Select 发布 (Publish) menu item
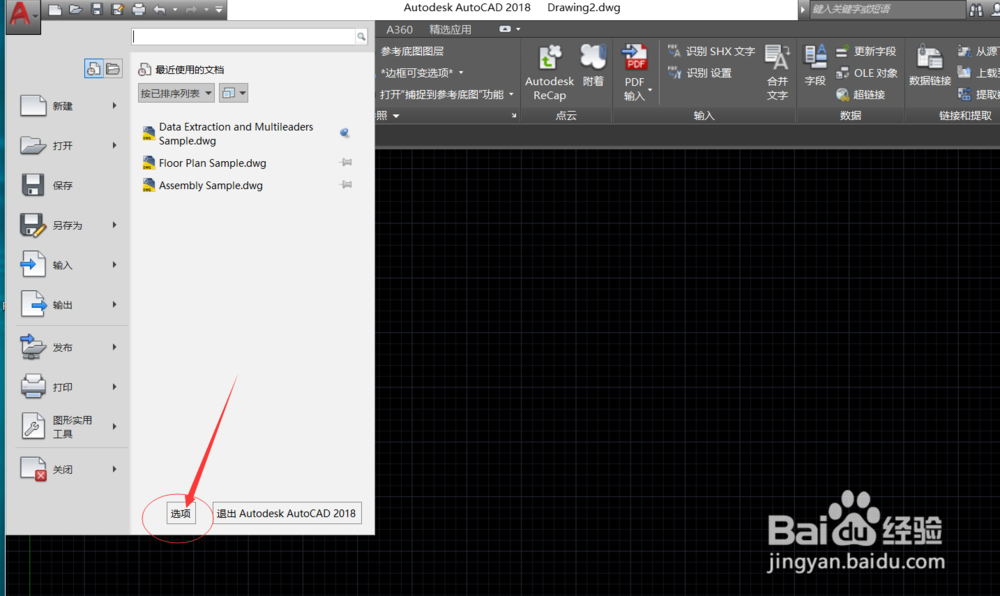Image resolution: width=1000 pixels, height=596 pixels. click(x=62, y=347)
